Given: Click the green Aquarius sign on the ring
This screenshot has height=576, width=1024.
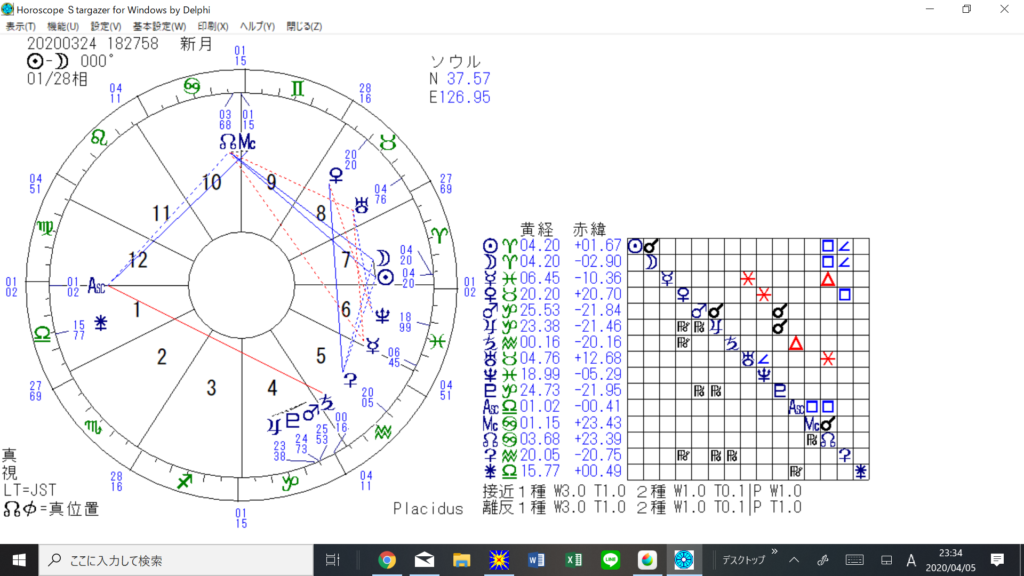Looking at the screenshot, I should pyautogui.click(x=383, y=432).
